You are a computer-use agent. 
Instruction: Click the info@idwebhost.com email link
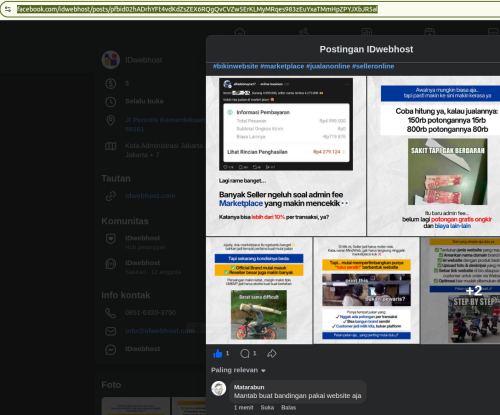[x=160, y=331]
